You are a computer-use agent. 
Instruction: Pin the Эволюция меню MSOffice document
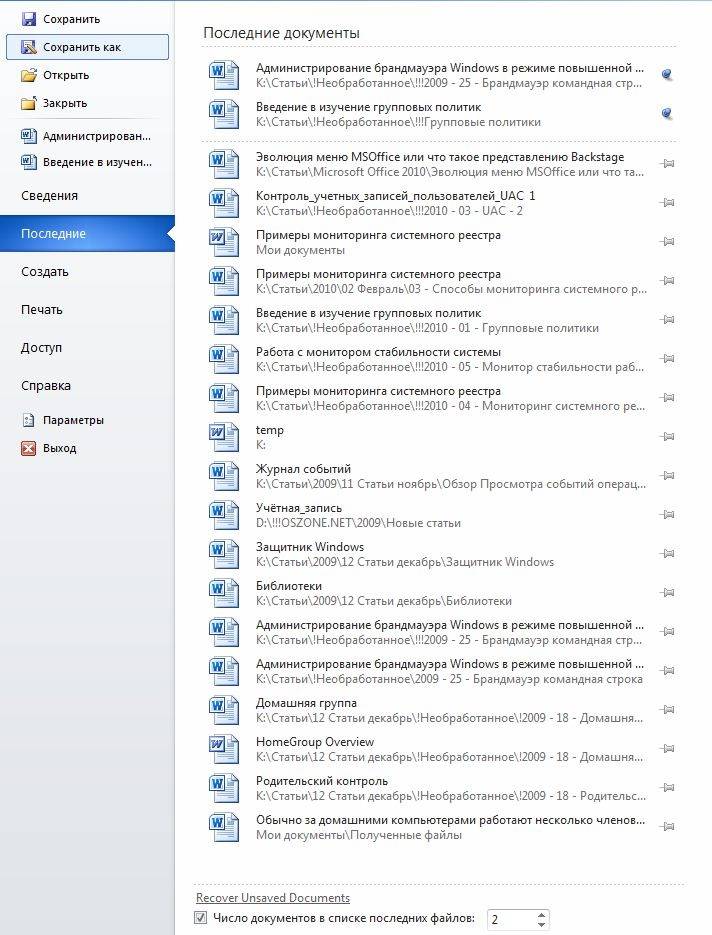tap(667, 163)
